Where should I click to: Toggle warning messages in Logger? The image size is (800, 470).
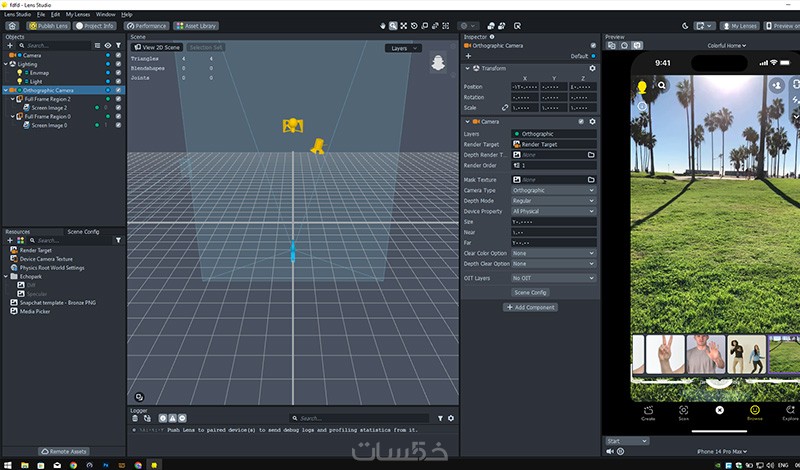coord(172,418)
